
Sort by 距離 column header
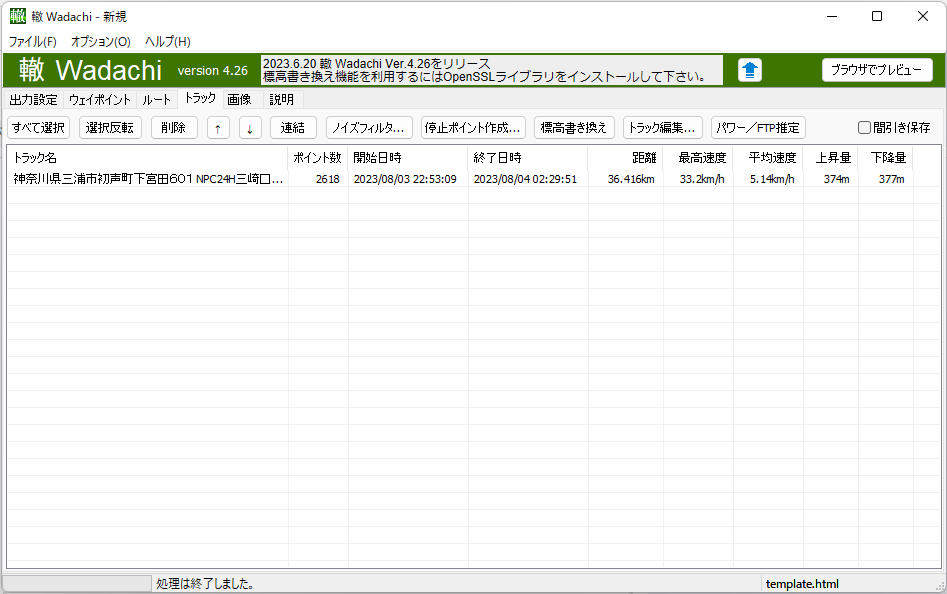pyautogui.click(x=625, y=158)
